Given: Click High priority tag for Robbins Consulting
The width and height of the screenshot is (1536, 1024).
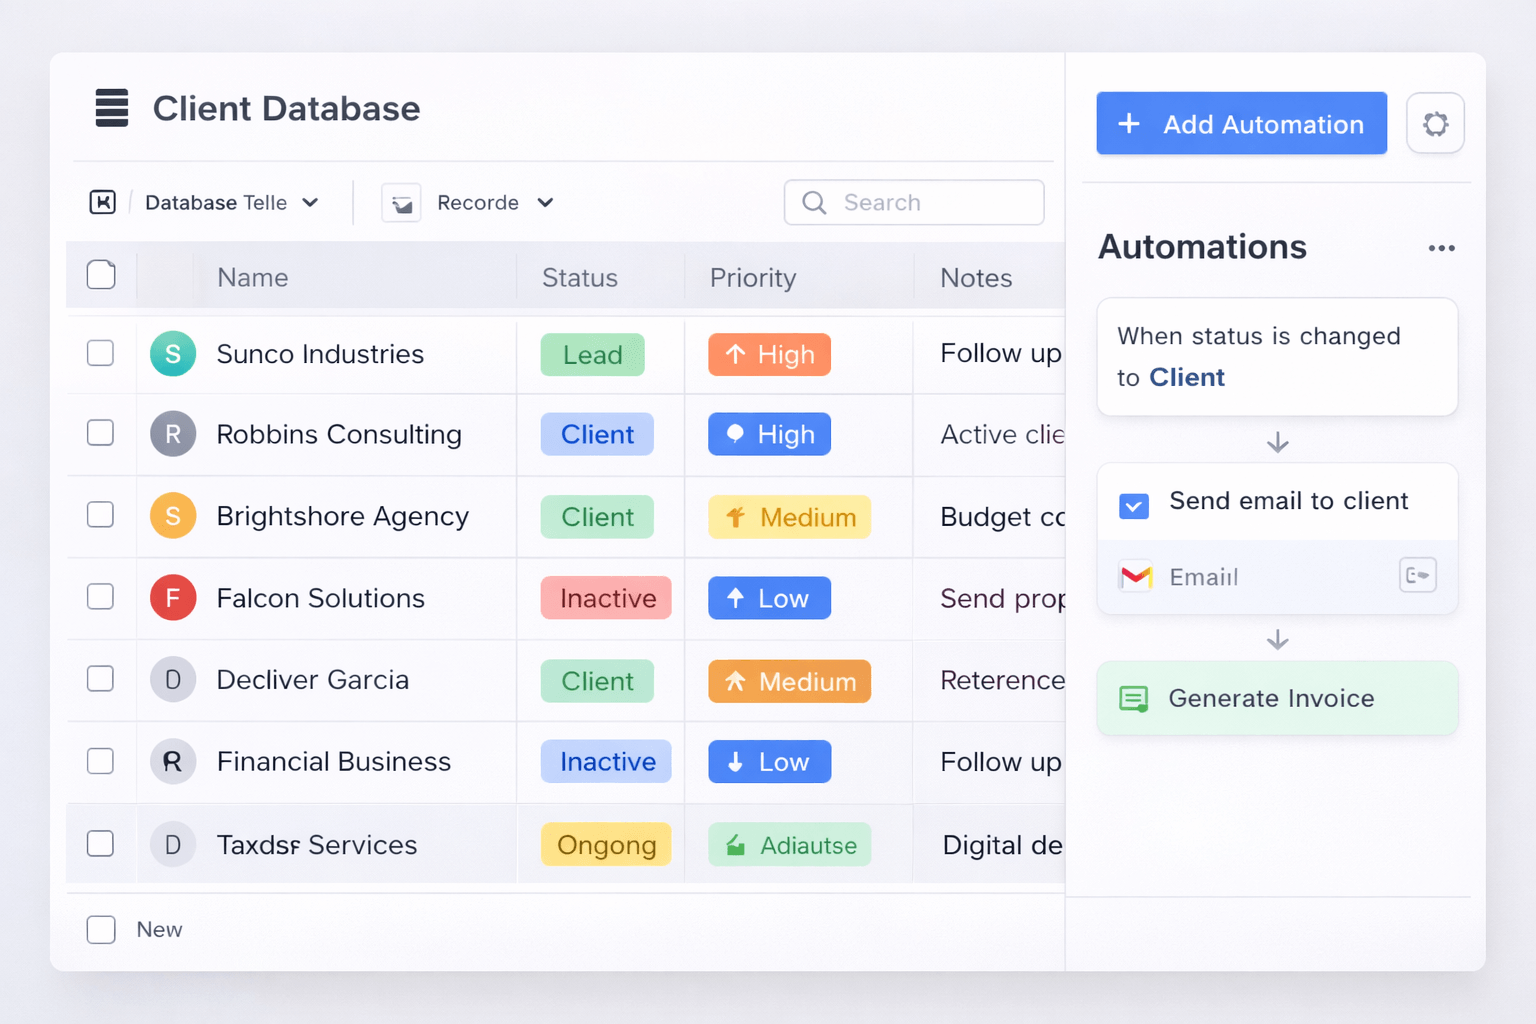Looking at the screenshot, I should 769,434.
